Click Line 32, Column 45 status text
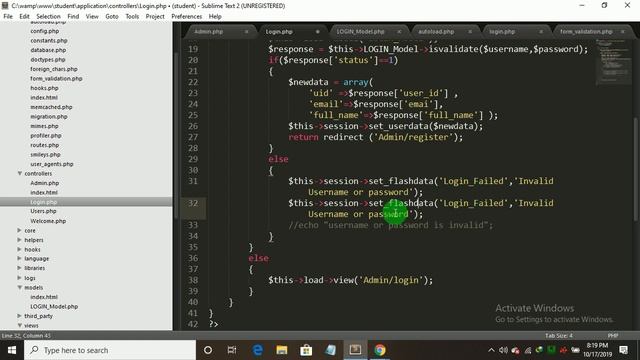This screenshot has height=360, width=640. pyautogui.click(x=26, y=336)
